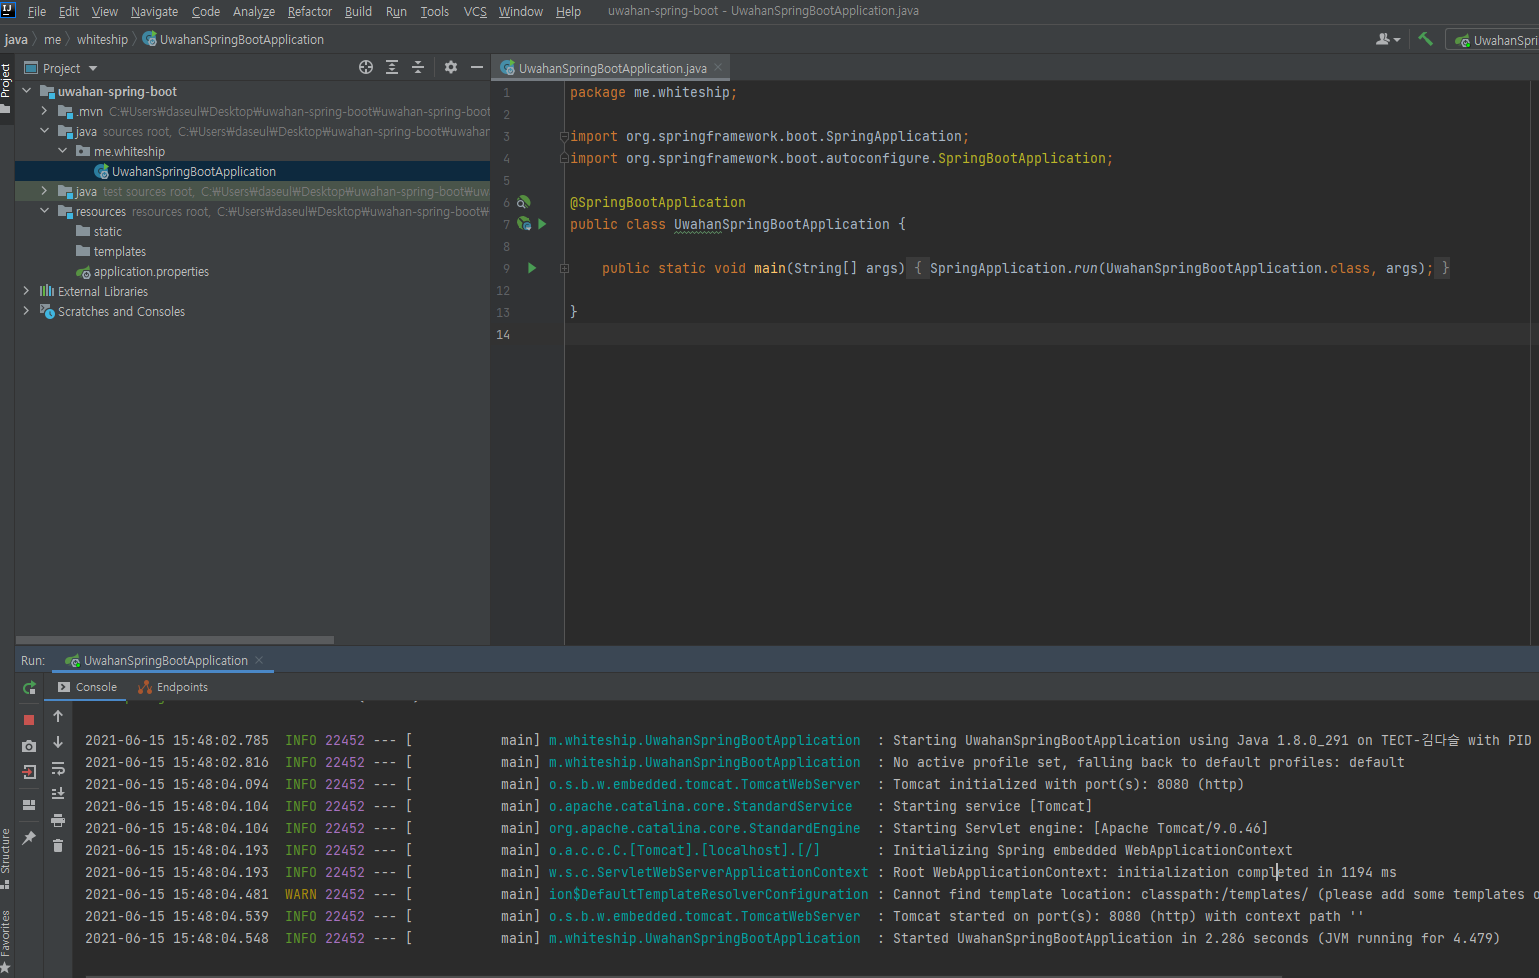This screenshot has height=978, width=1539.
Task: Expand External Libraries
Action: (x=27, y=291)
